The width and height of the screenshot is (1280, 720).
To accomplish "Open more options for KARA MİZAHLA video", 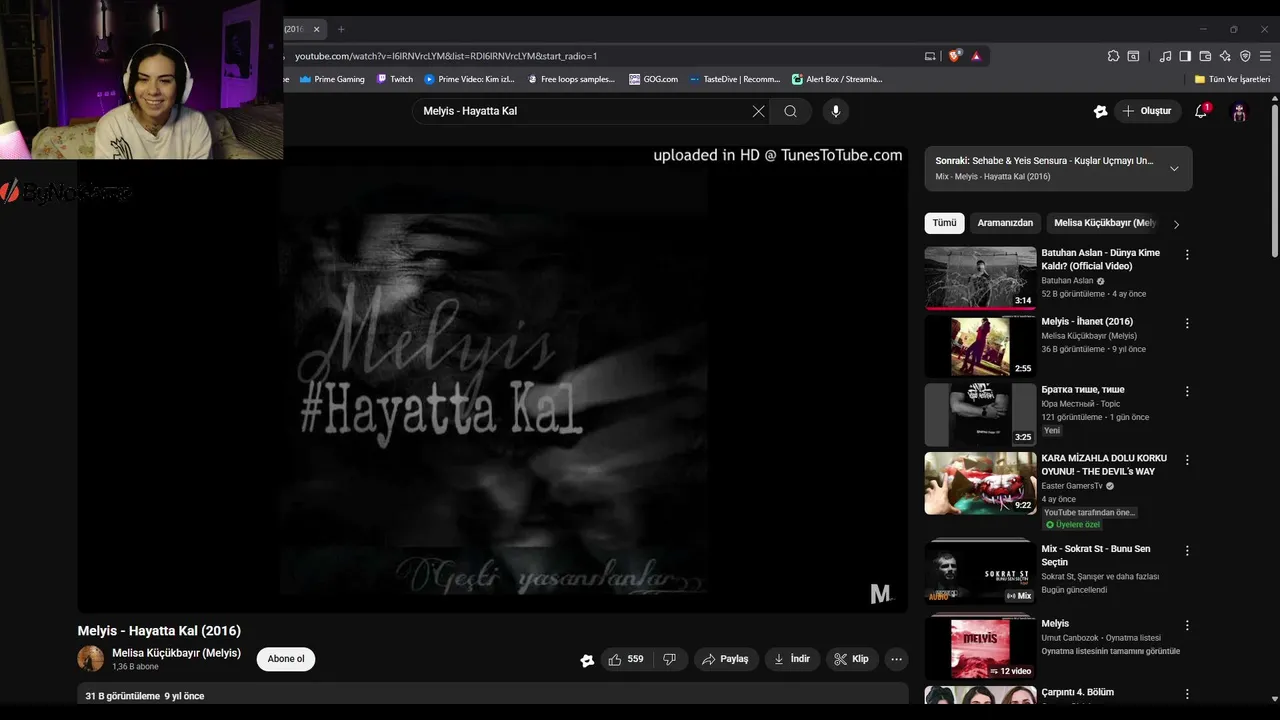I will 1187,460.
